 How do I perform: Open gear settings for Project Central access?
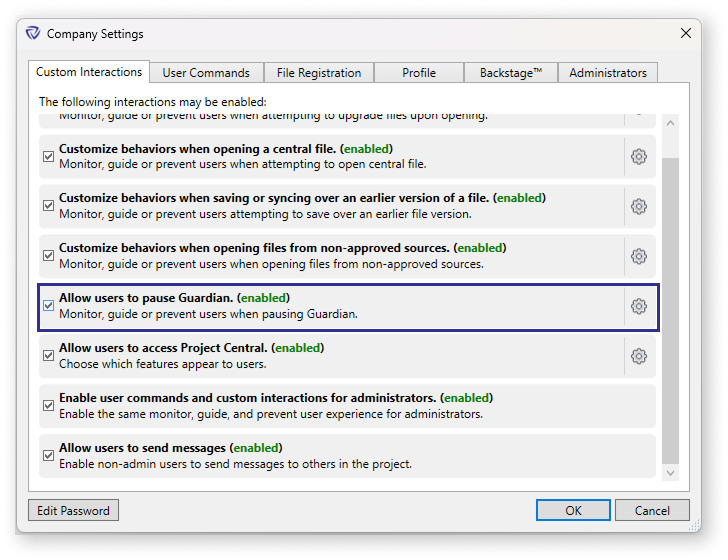(x=639, y=356)
